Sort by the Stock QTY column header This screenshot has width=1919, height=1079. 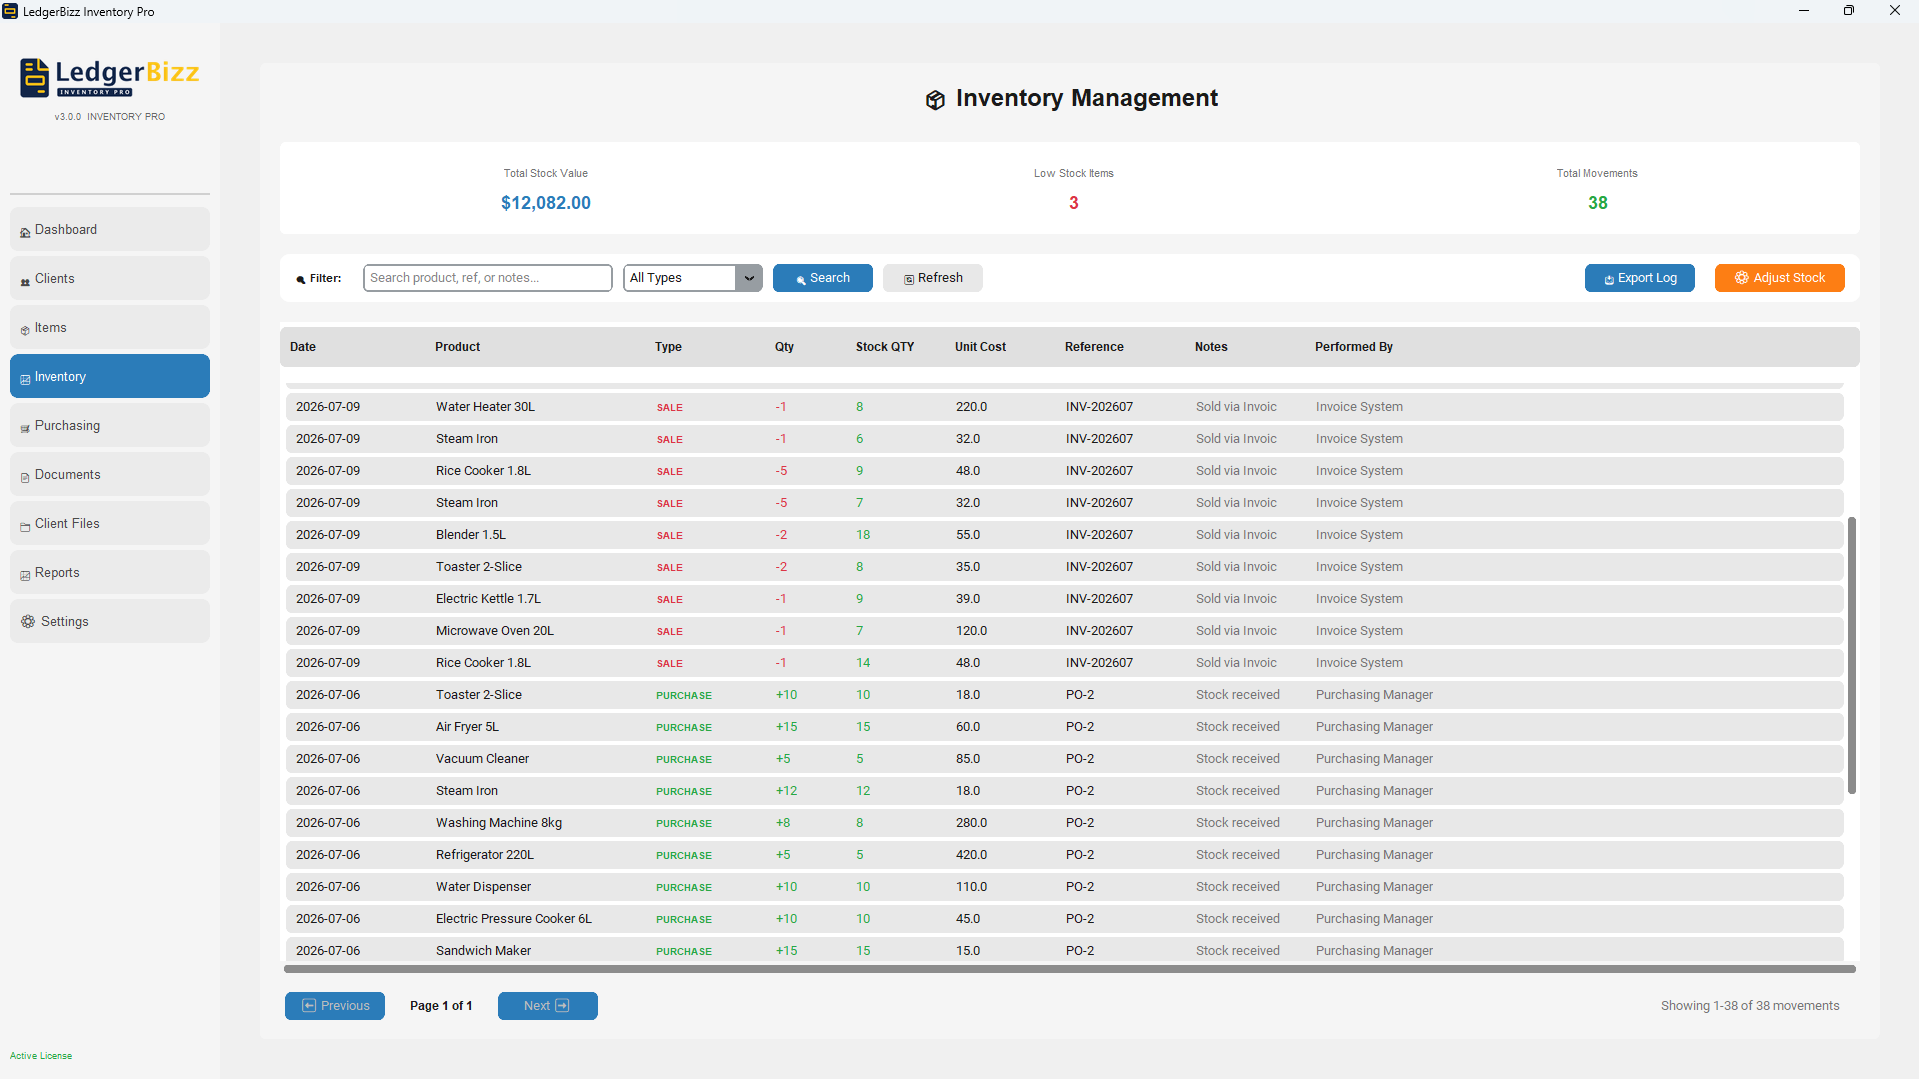pyautogui.click(x=885, y=347)
